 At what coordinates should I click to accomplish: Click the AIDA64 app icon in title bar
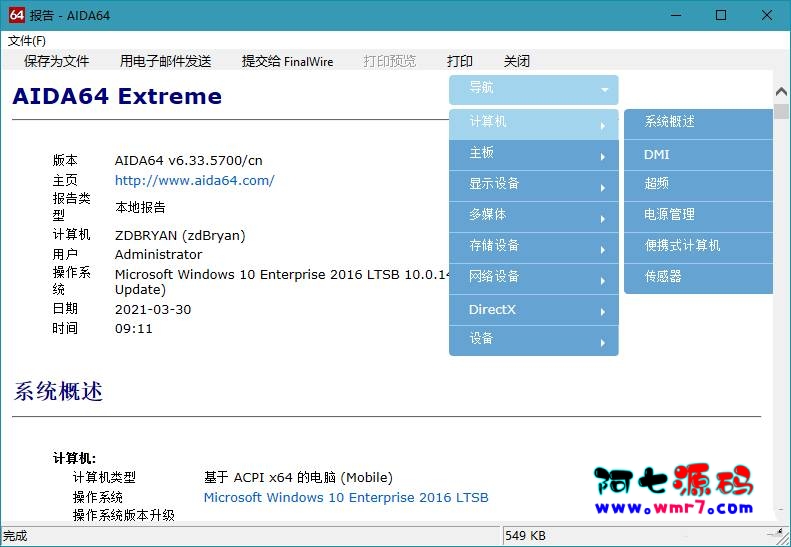[x=16, y=15]
